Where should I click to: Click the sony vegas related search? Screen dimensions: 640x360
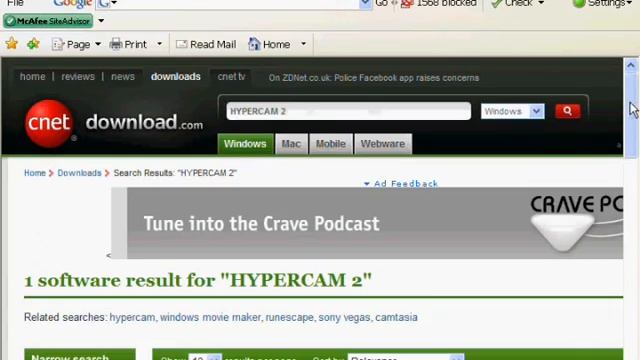344,317
